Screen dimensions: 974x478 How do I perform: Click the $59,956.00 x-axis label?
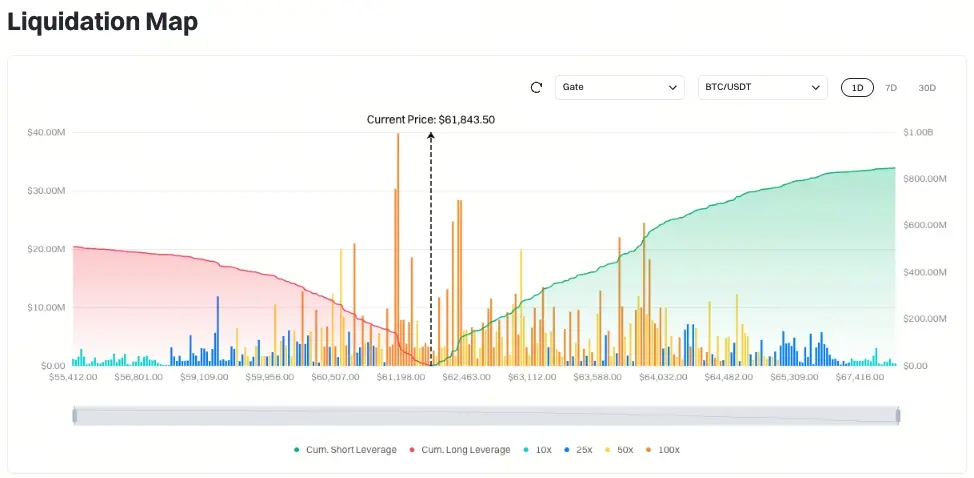point(270,377)
